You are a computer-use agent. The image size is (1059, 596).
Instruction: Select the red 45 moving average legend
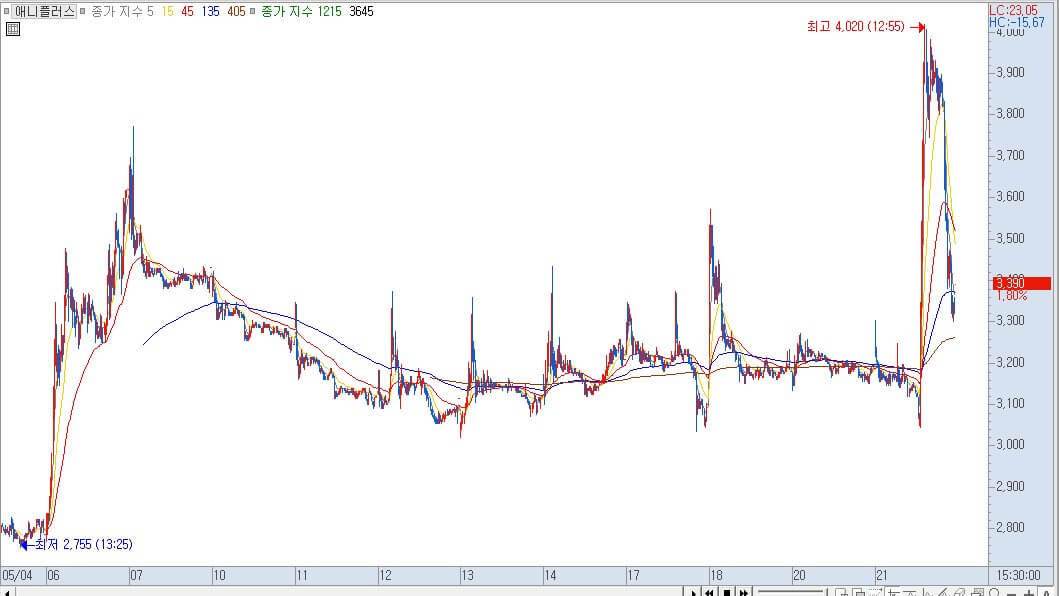point(187,11)
